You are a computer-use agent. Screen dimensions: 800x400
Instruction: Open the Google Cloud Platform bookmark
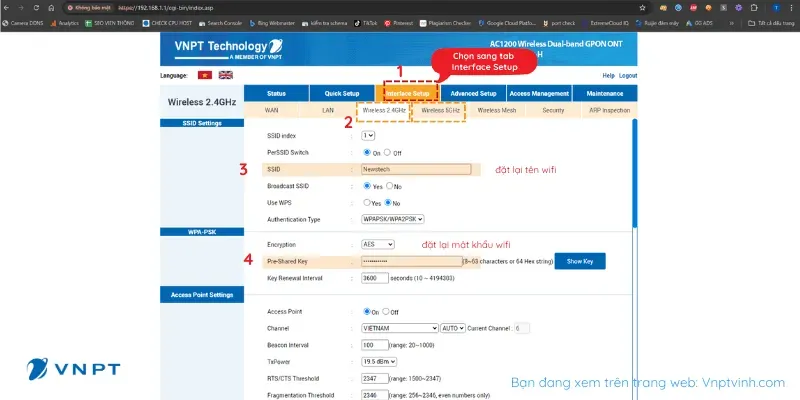pyautogui.click(x=507, y=23)
